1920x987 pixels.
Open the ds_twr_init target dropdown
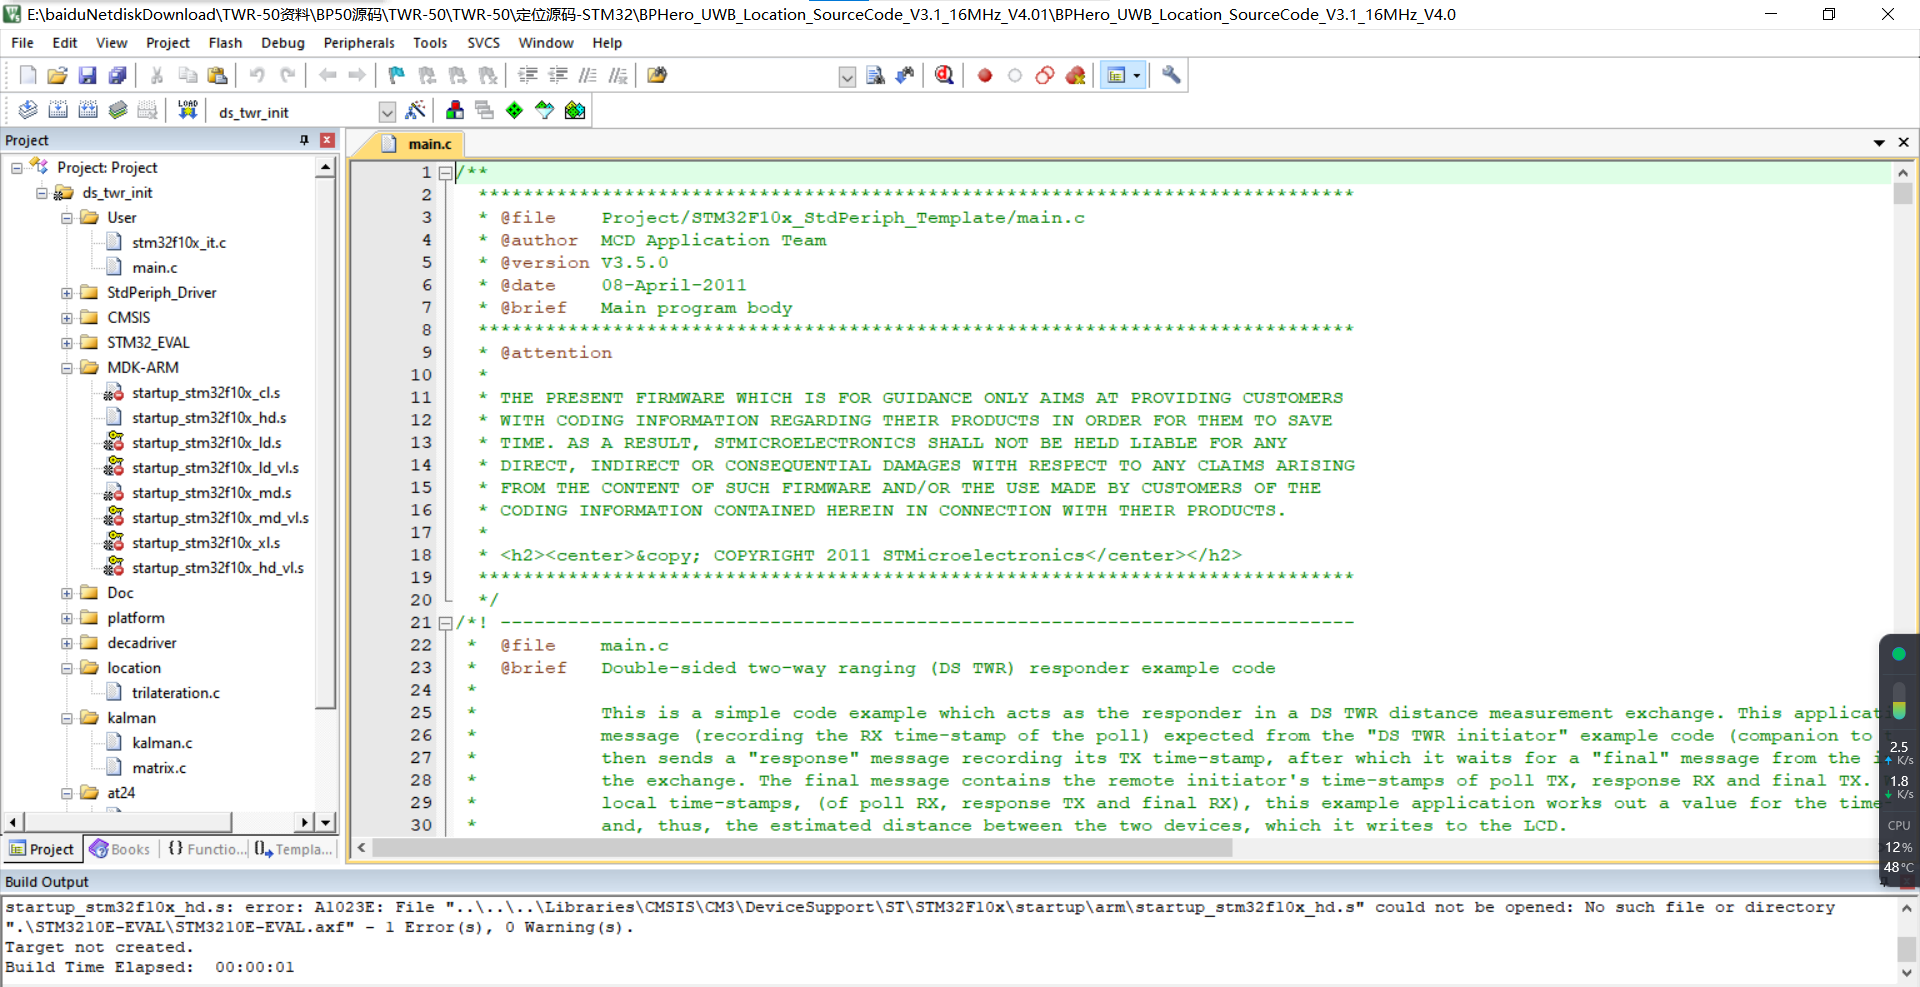point(387,112)
